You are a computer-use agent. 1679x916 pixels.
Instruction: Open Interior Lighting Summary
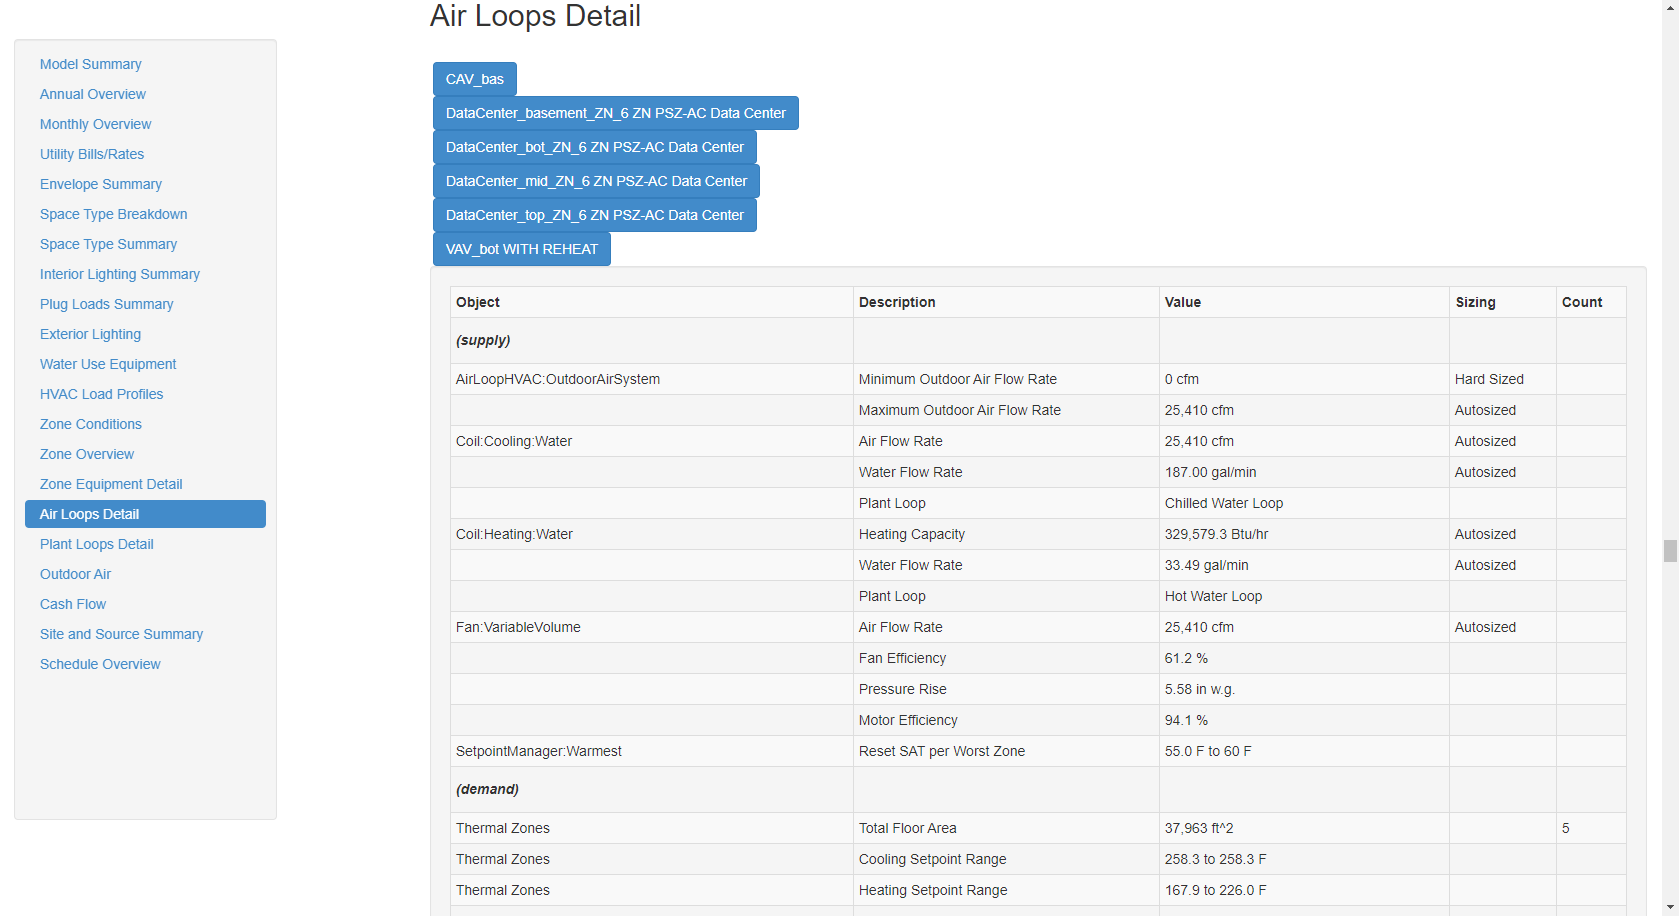(x=119, y=274)
